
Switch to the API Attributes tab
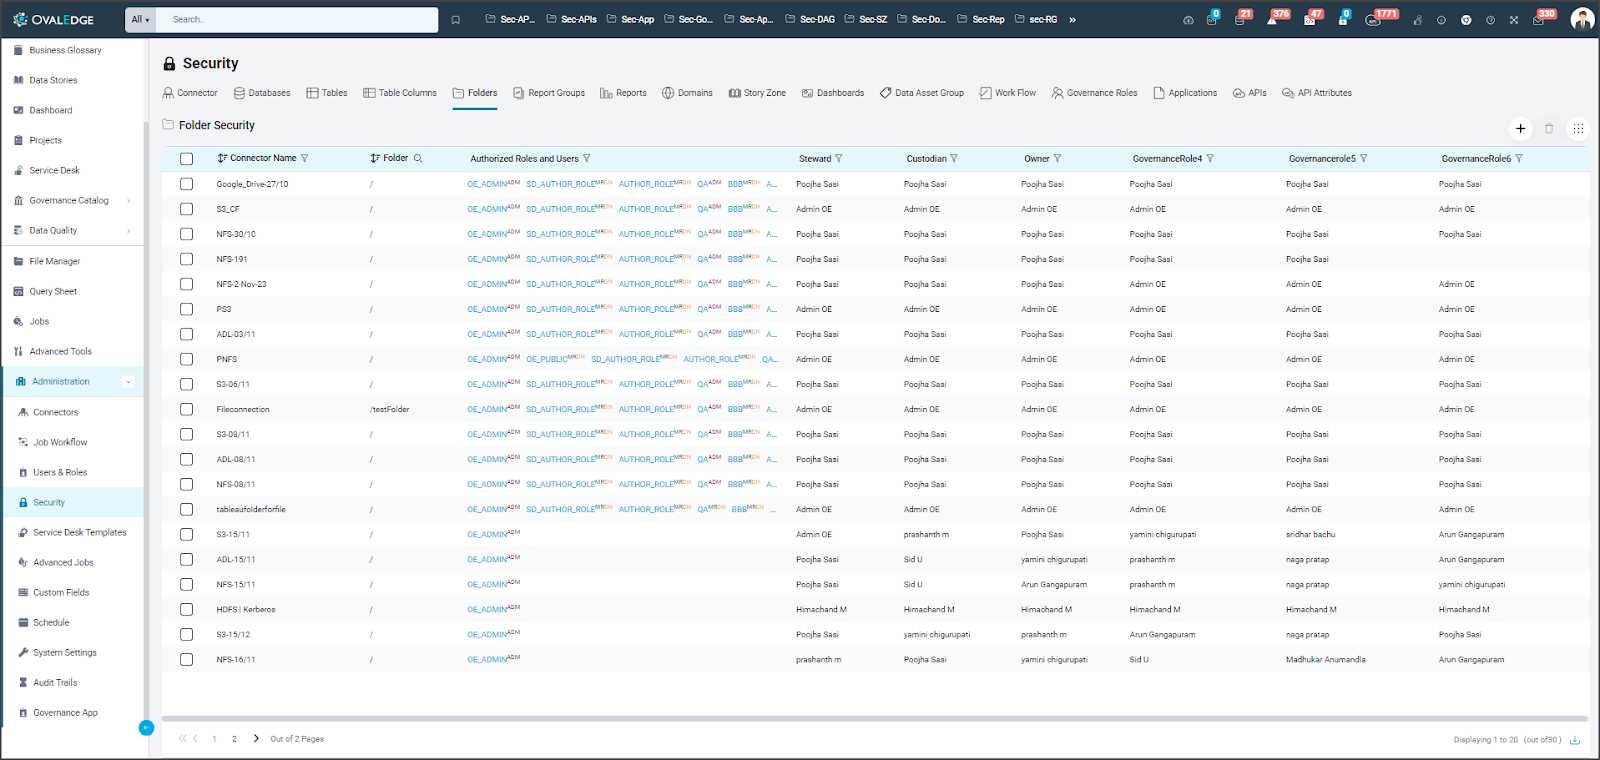tap(1317, 93)
